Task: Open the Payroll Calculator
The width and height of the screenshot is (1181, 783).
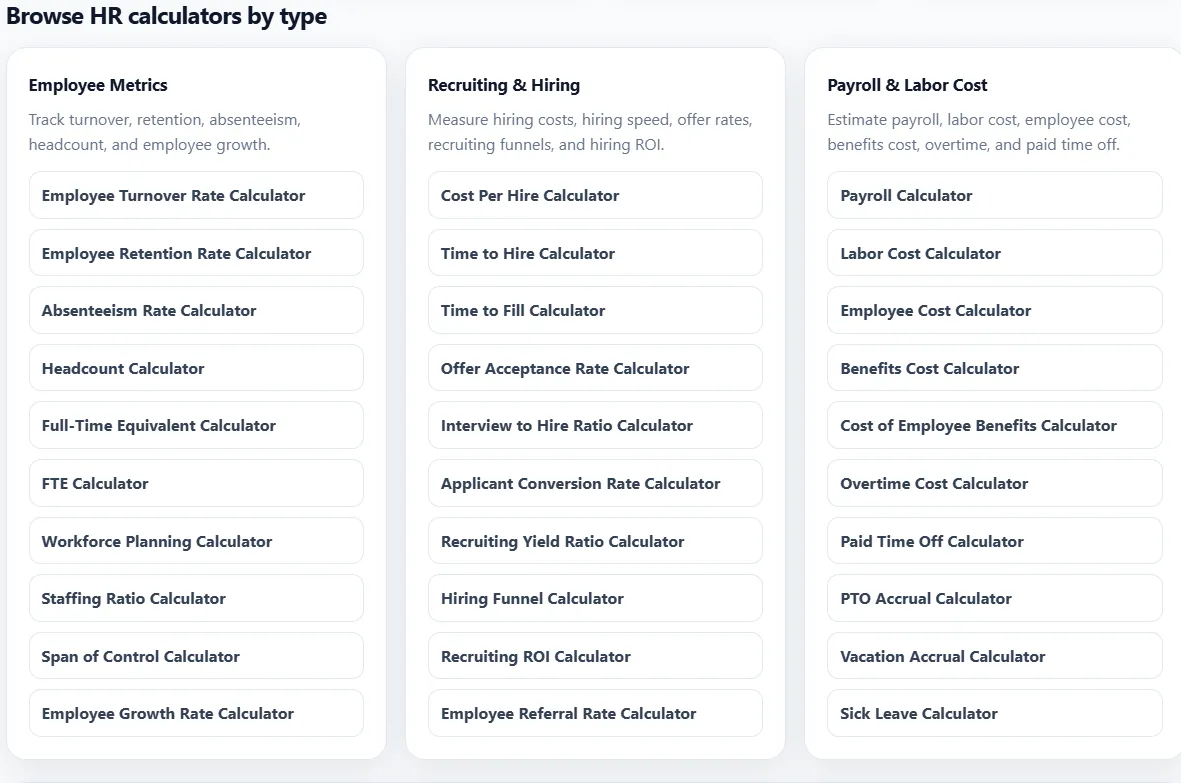Action: pos(995,196)
